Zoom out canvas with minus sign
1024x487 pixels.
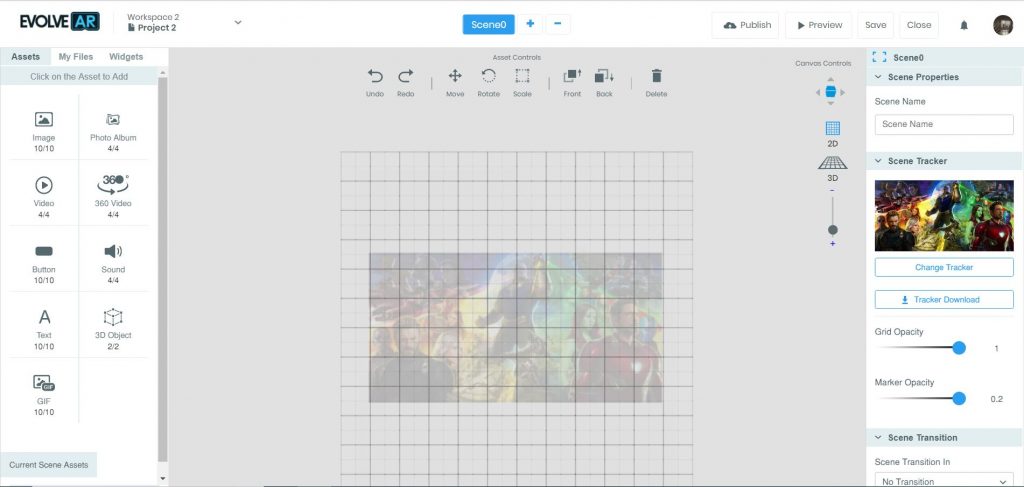pyautogui.click(x=832, y=191)
